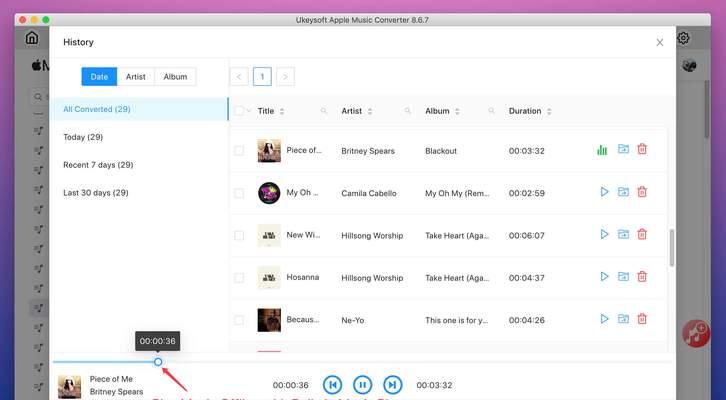Click the 00:04:37 duration cell

(x=526, y=278)
